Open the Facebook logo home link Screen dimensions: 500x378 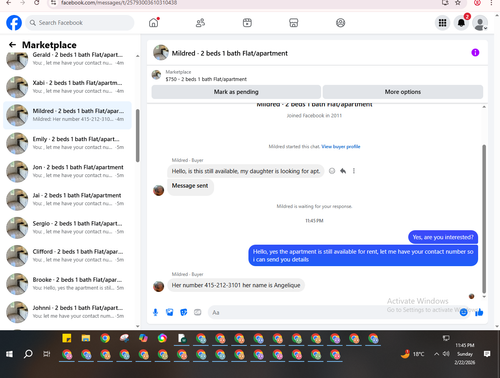click(14, 23)
